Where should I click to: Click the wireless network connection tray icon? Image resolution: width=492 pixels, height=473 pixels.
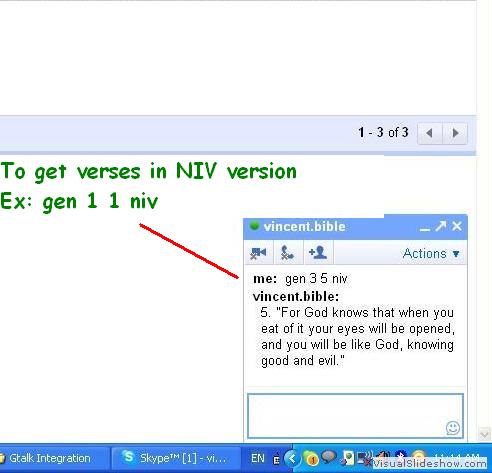pos(365,458)
